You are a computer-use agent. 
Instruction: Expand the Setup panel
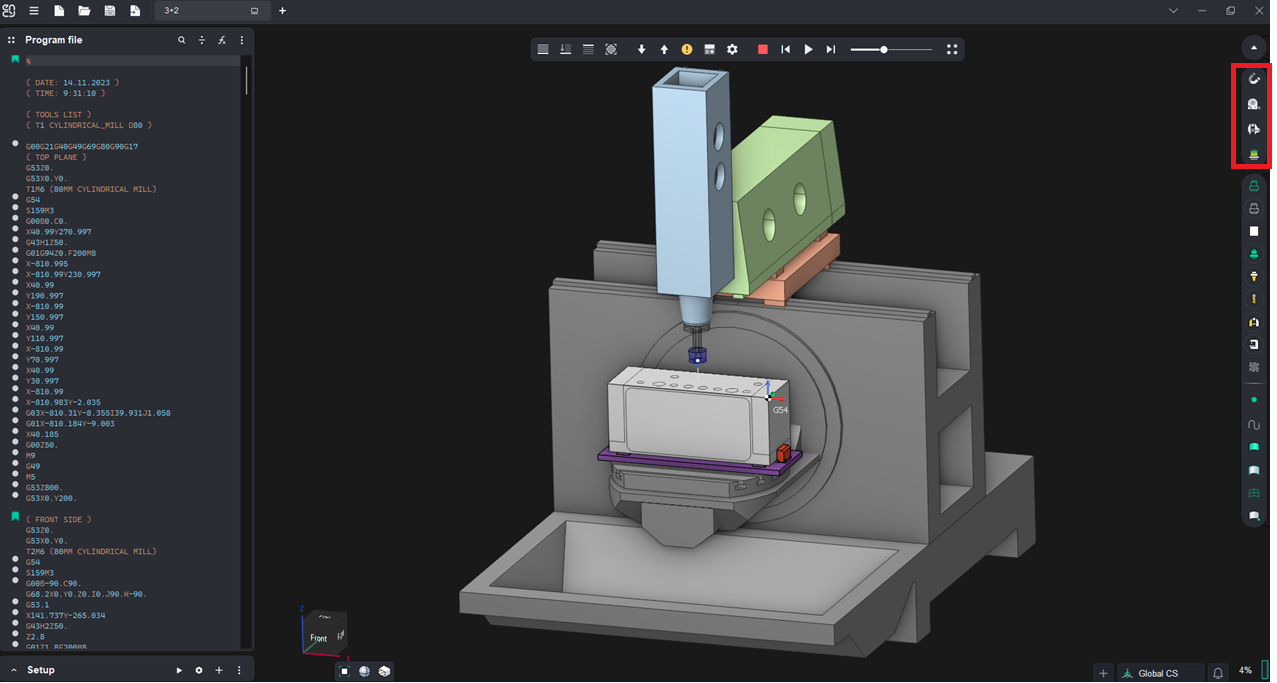point(15,670)
